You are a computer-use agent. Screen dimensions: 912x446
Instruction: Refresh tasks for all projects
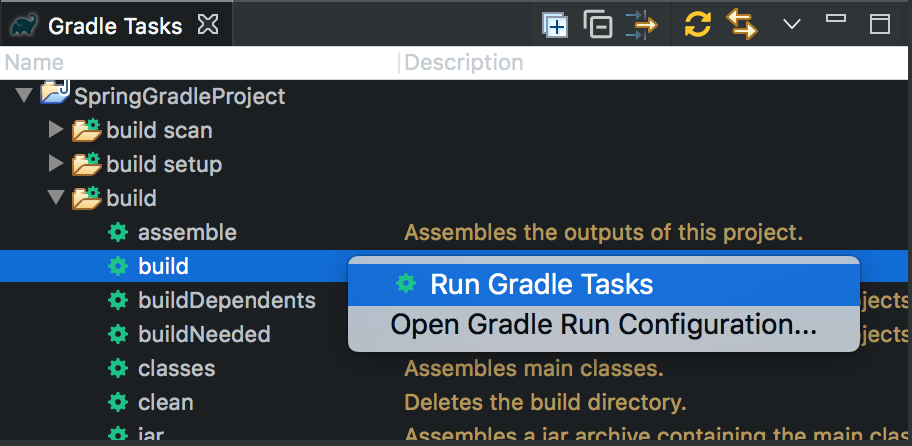pos(697,25)
